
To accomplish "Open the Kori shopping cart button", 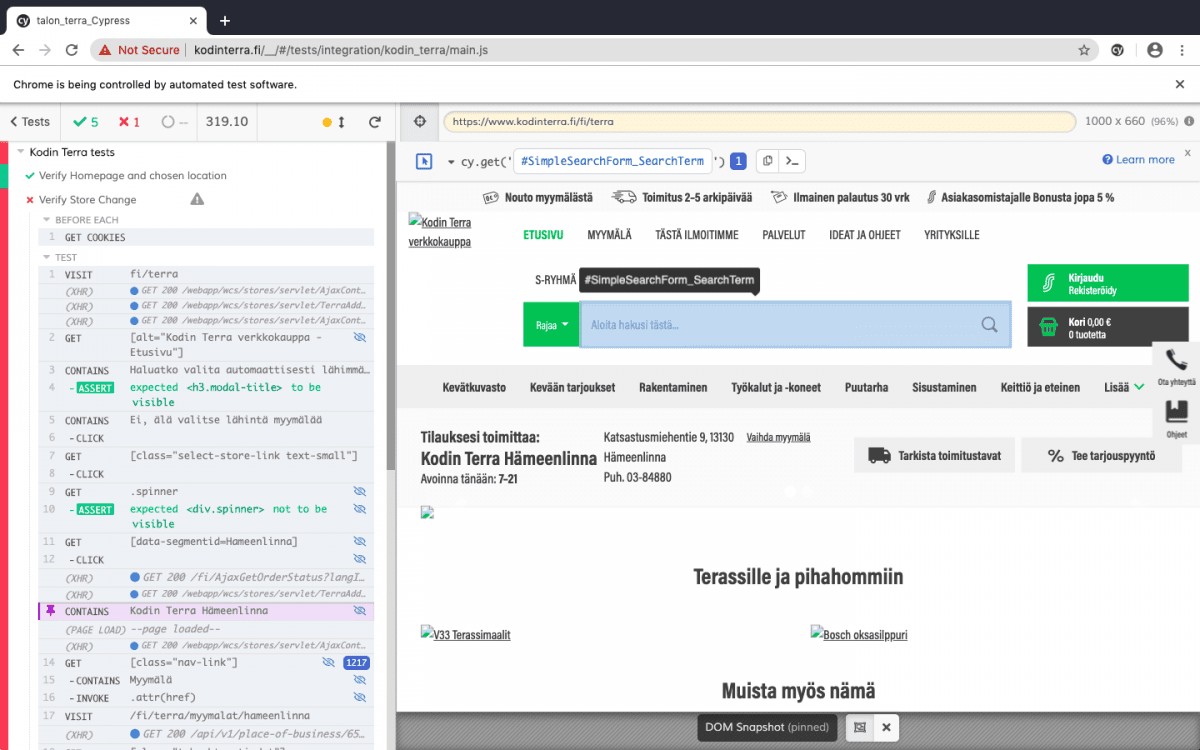I will 1108,327.
